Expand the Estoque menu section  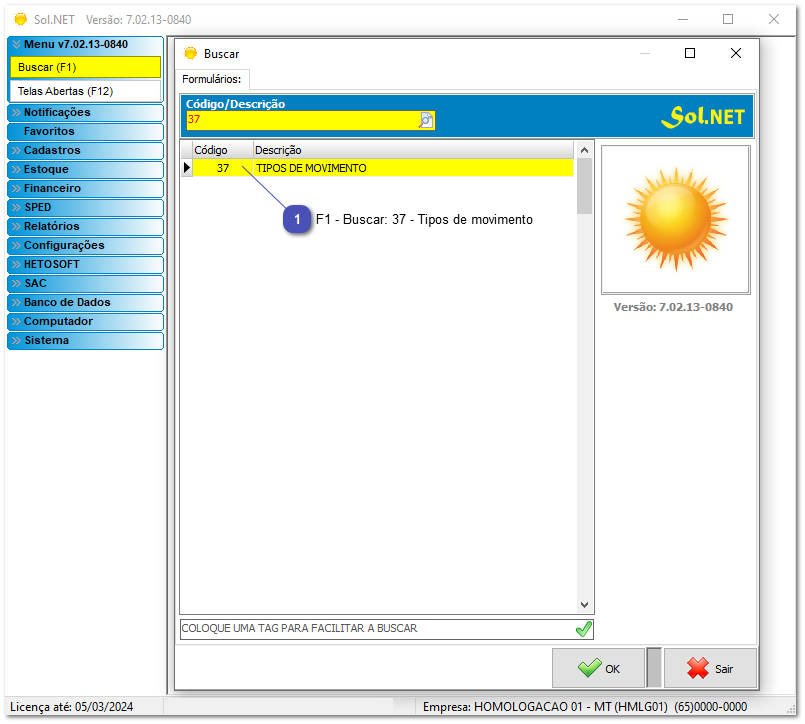tap(84, 169)
